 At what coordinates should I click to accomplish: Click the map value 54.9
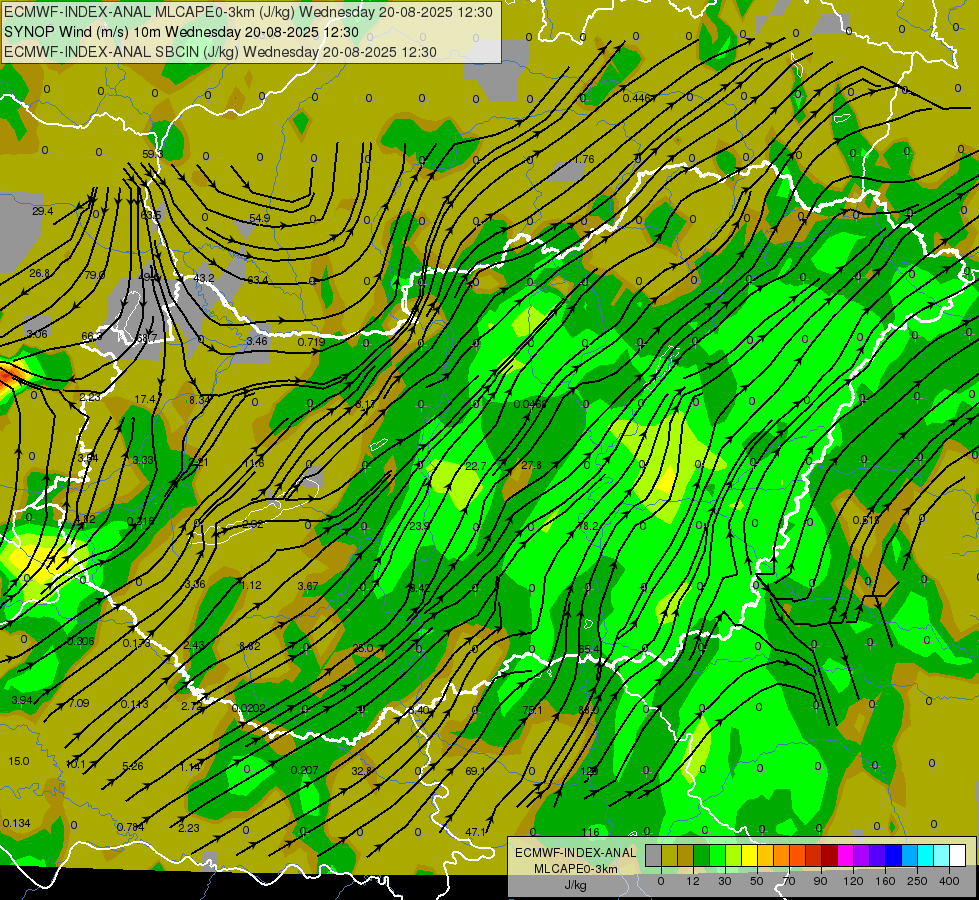[x=260, y=218]
